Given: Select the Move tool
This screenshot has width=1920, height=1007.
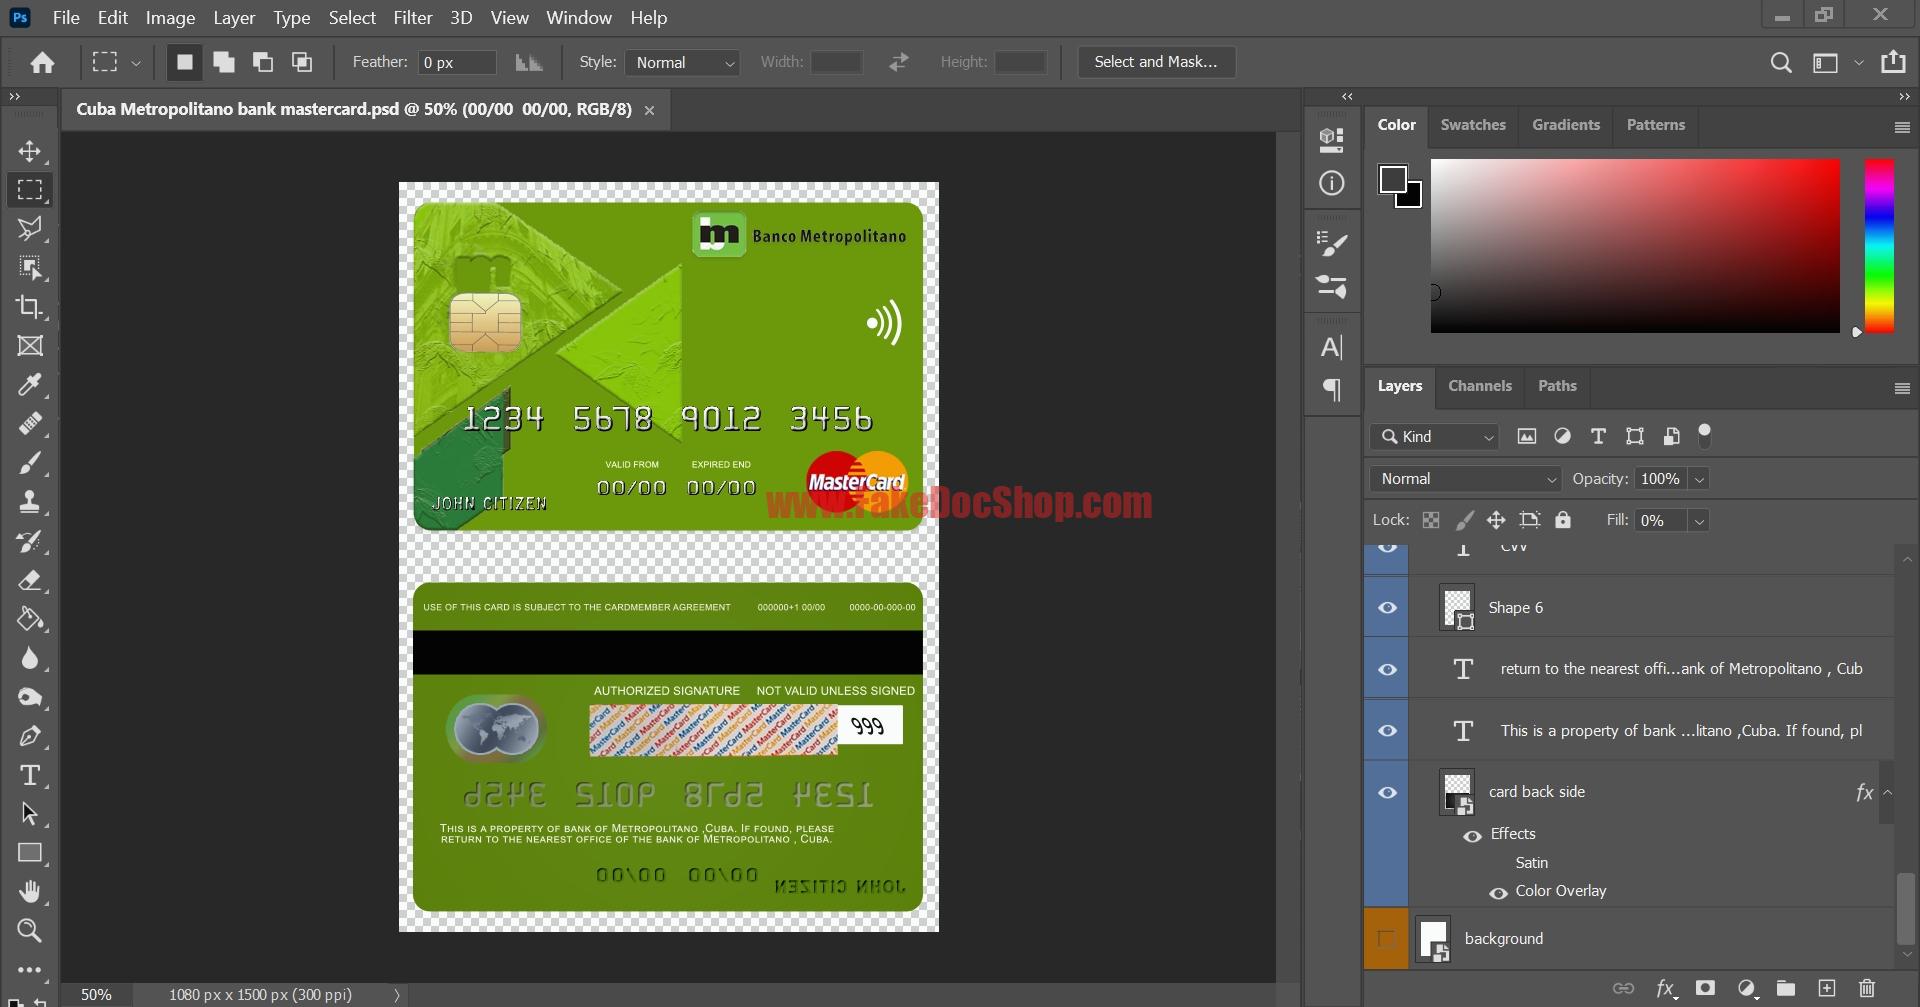Looking at the screenshot, I should pos(30,152).
